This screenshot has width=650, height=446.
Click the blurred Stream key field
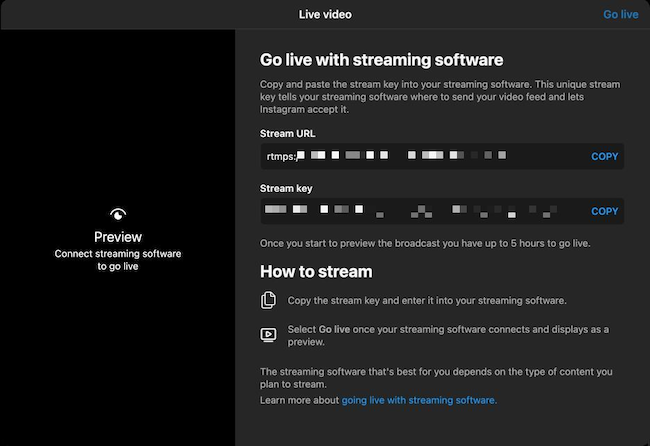click(420, 211)
